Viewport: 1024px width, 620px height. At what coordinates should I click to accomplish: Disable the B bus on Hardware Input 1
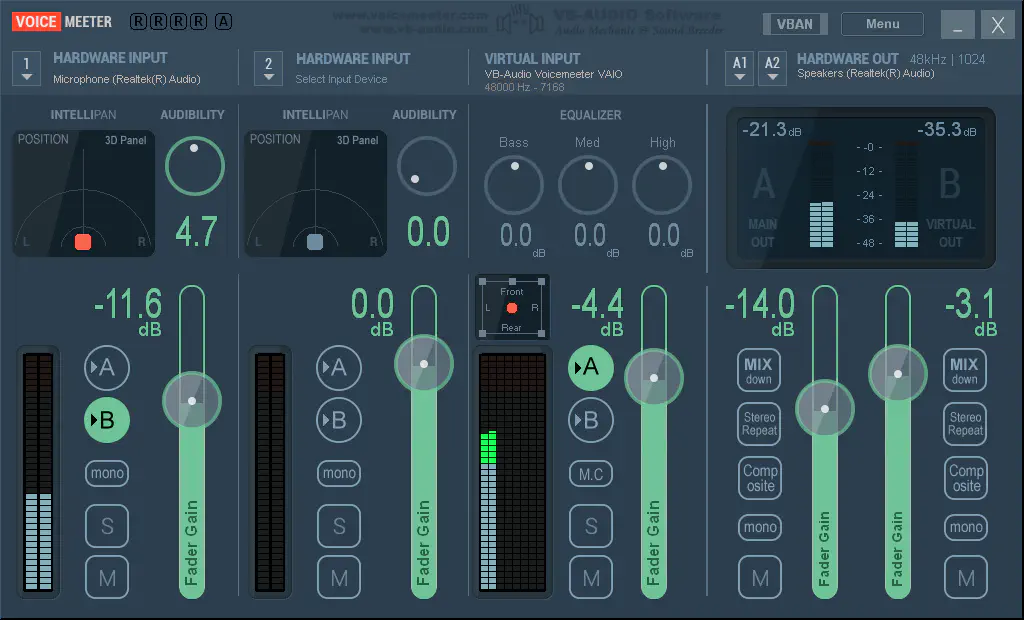point(106,421)
